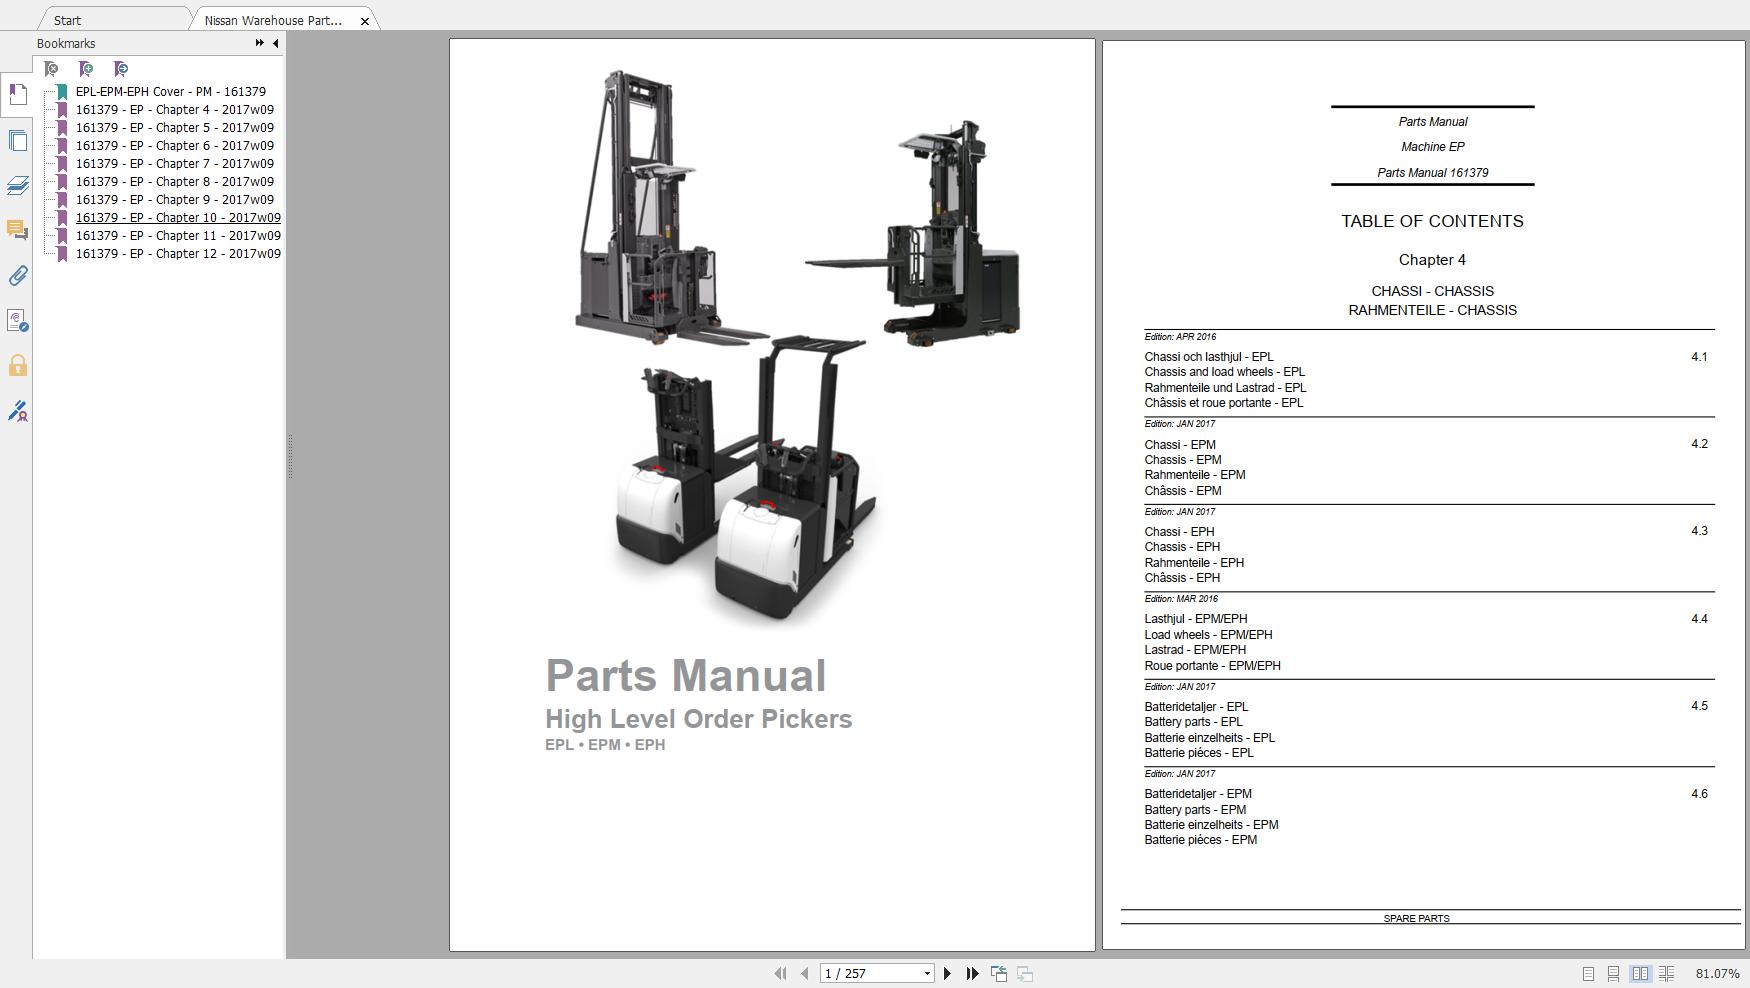Screen dimensions: 1750x988
Task: Click the 'SPARE PARTS' footer text
Action: [x=1416, y=919]
